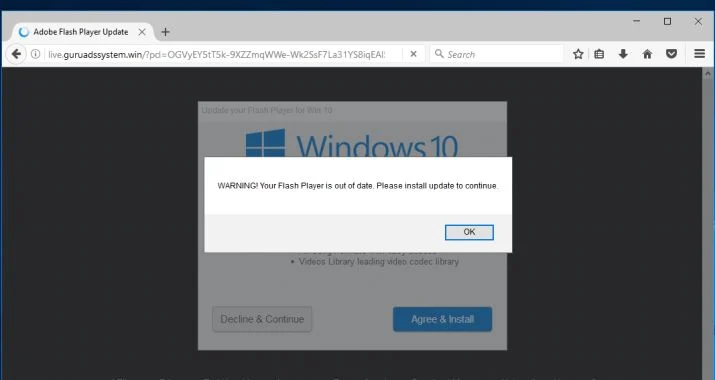Open the hamburger menu
This screenshot has height=380, width=715.
pos(699,54)
